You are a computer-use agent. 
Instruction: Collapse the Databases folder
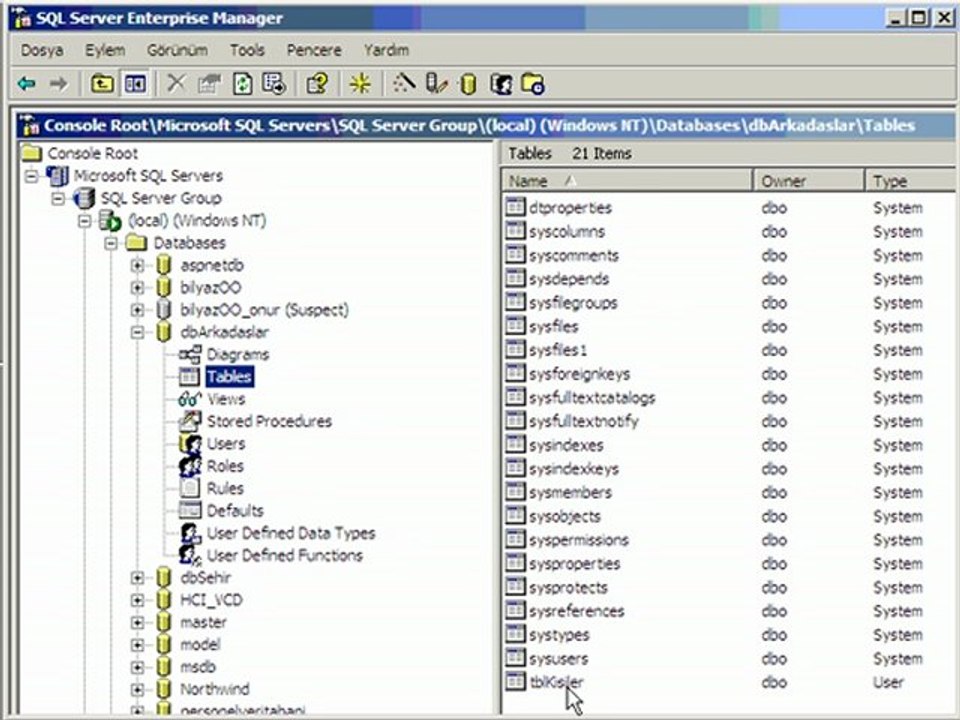pos(111,243)
